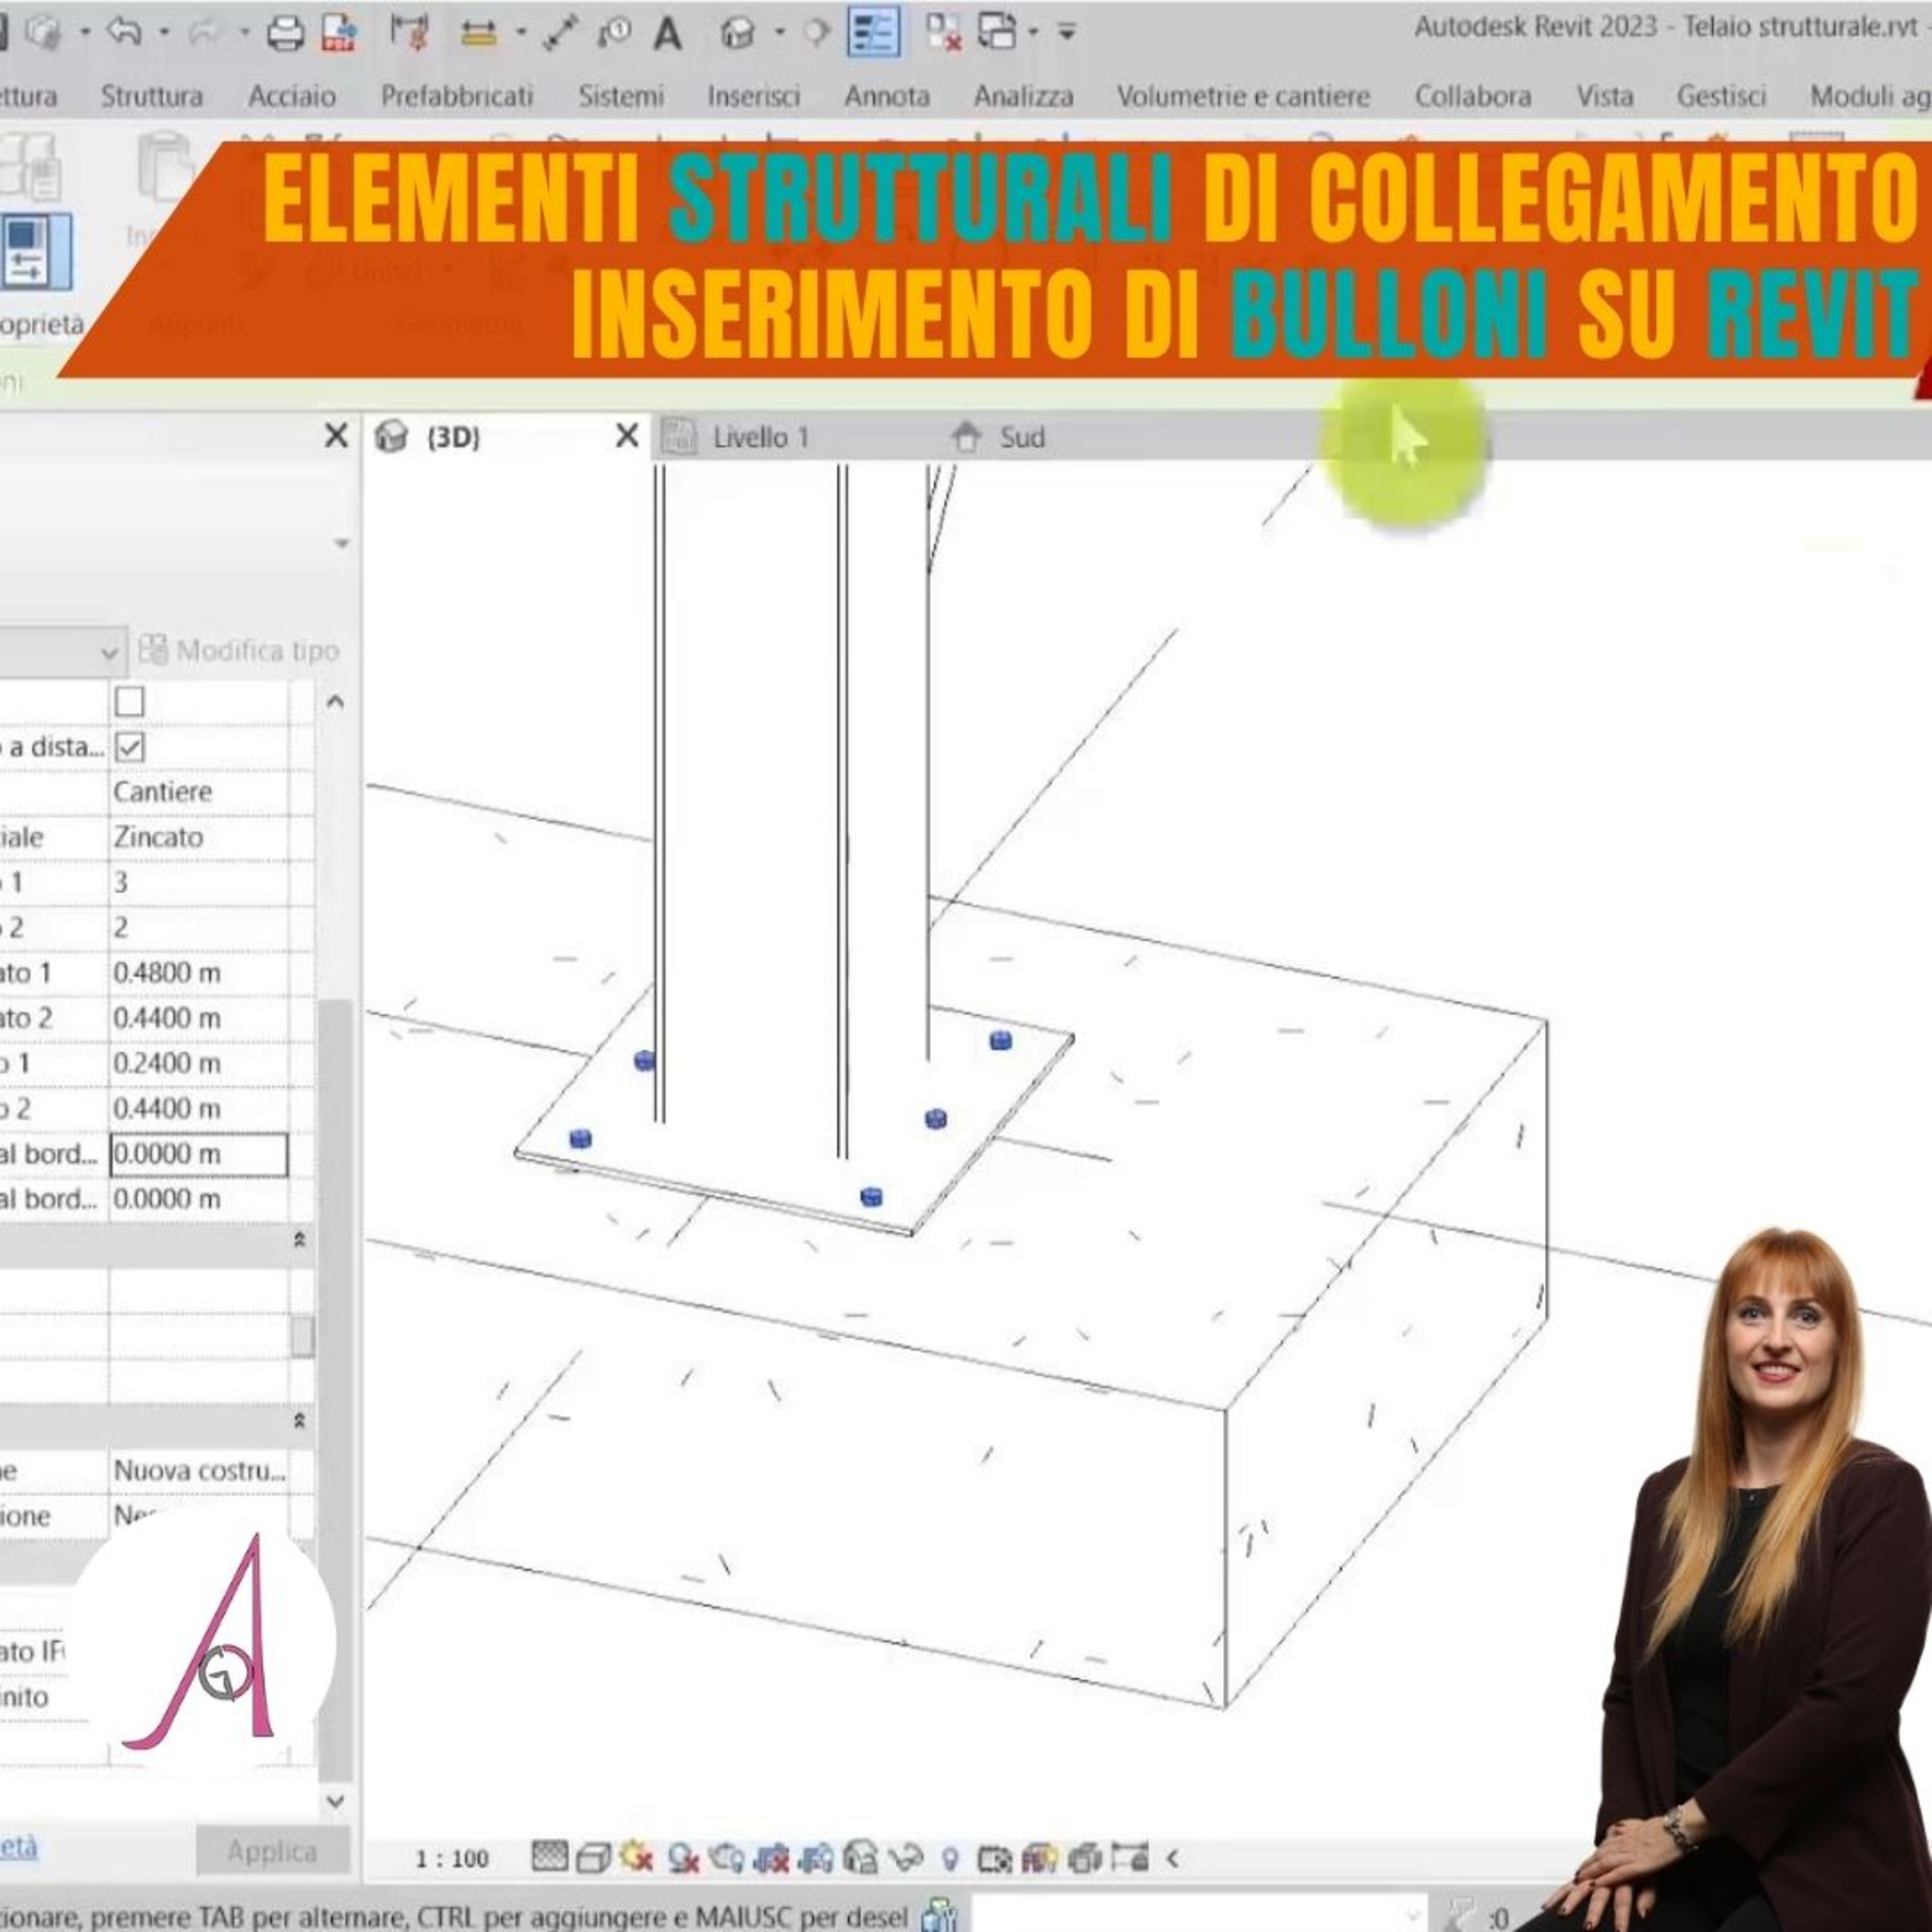Screen dimensions: 1932x1932
Task: Expand hidden view control bar chevron
Action: pos(1173,1859)
